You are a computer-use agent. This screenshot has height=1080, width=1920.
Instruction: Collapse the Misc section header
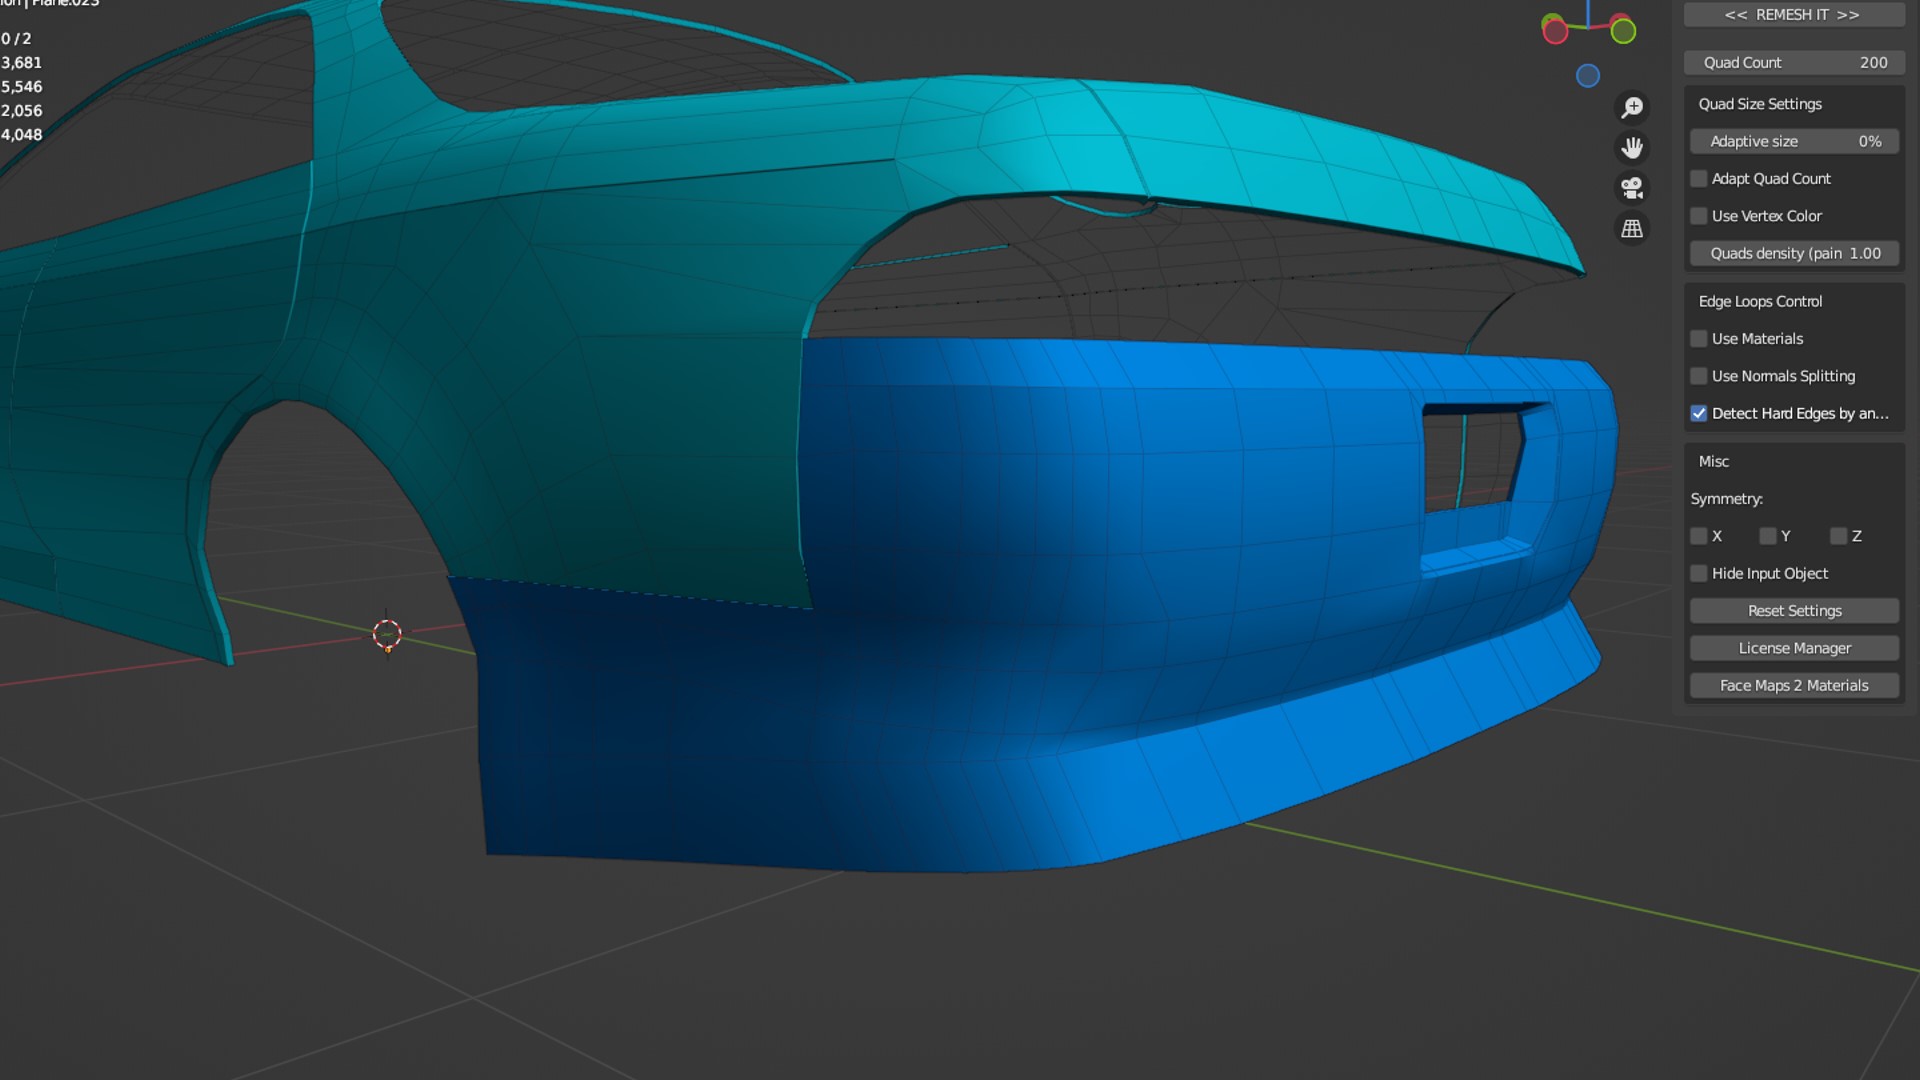click(x=1714, y=461)
